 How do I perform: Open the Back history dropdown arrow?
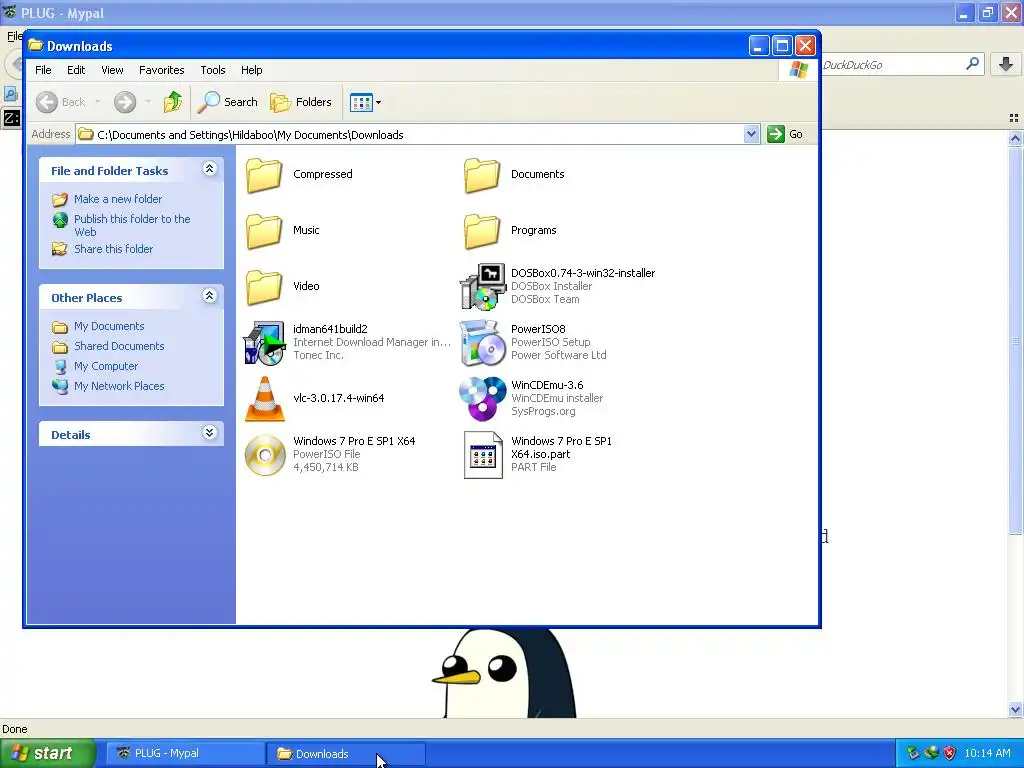click(98, 102)
